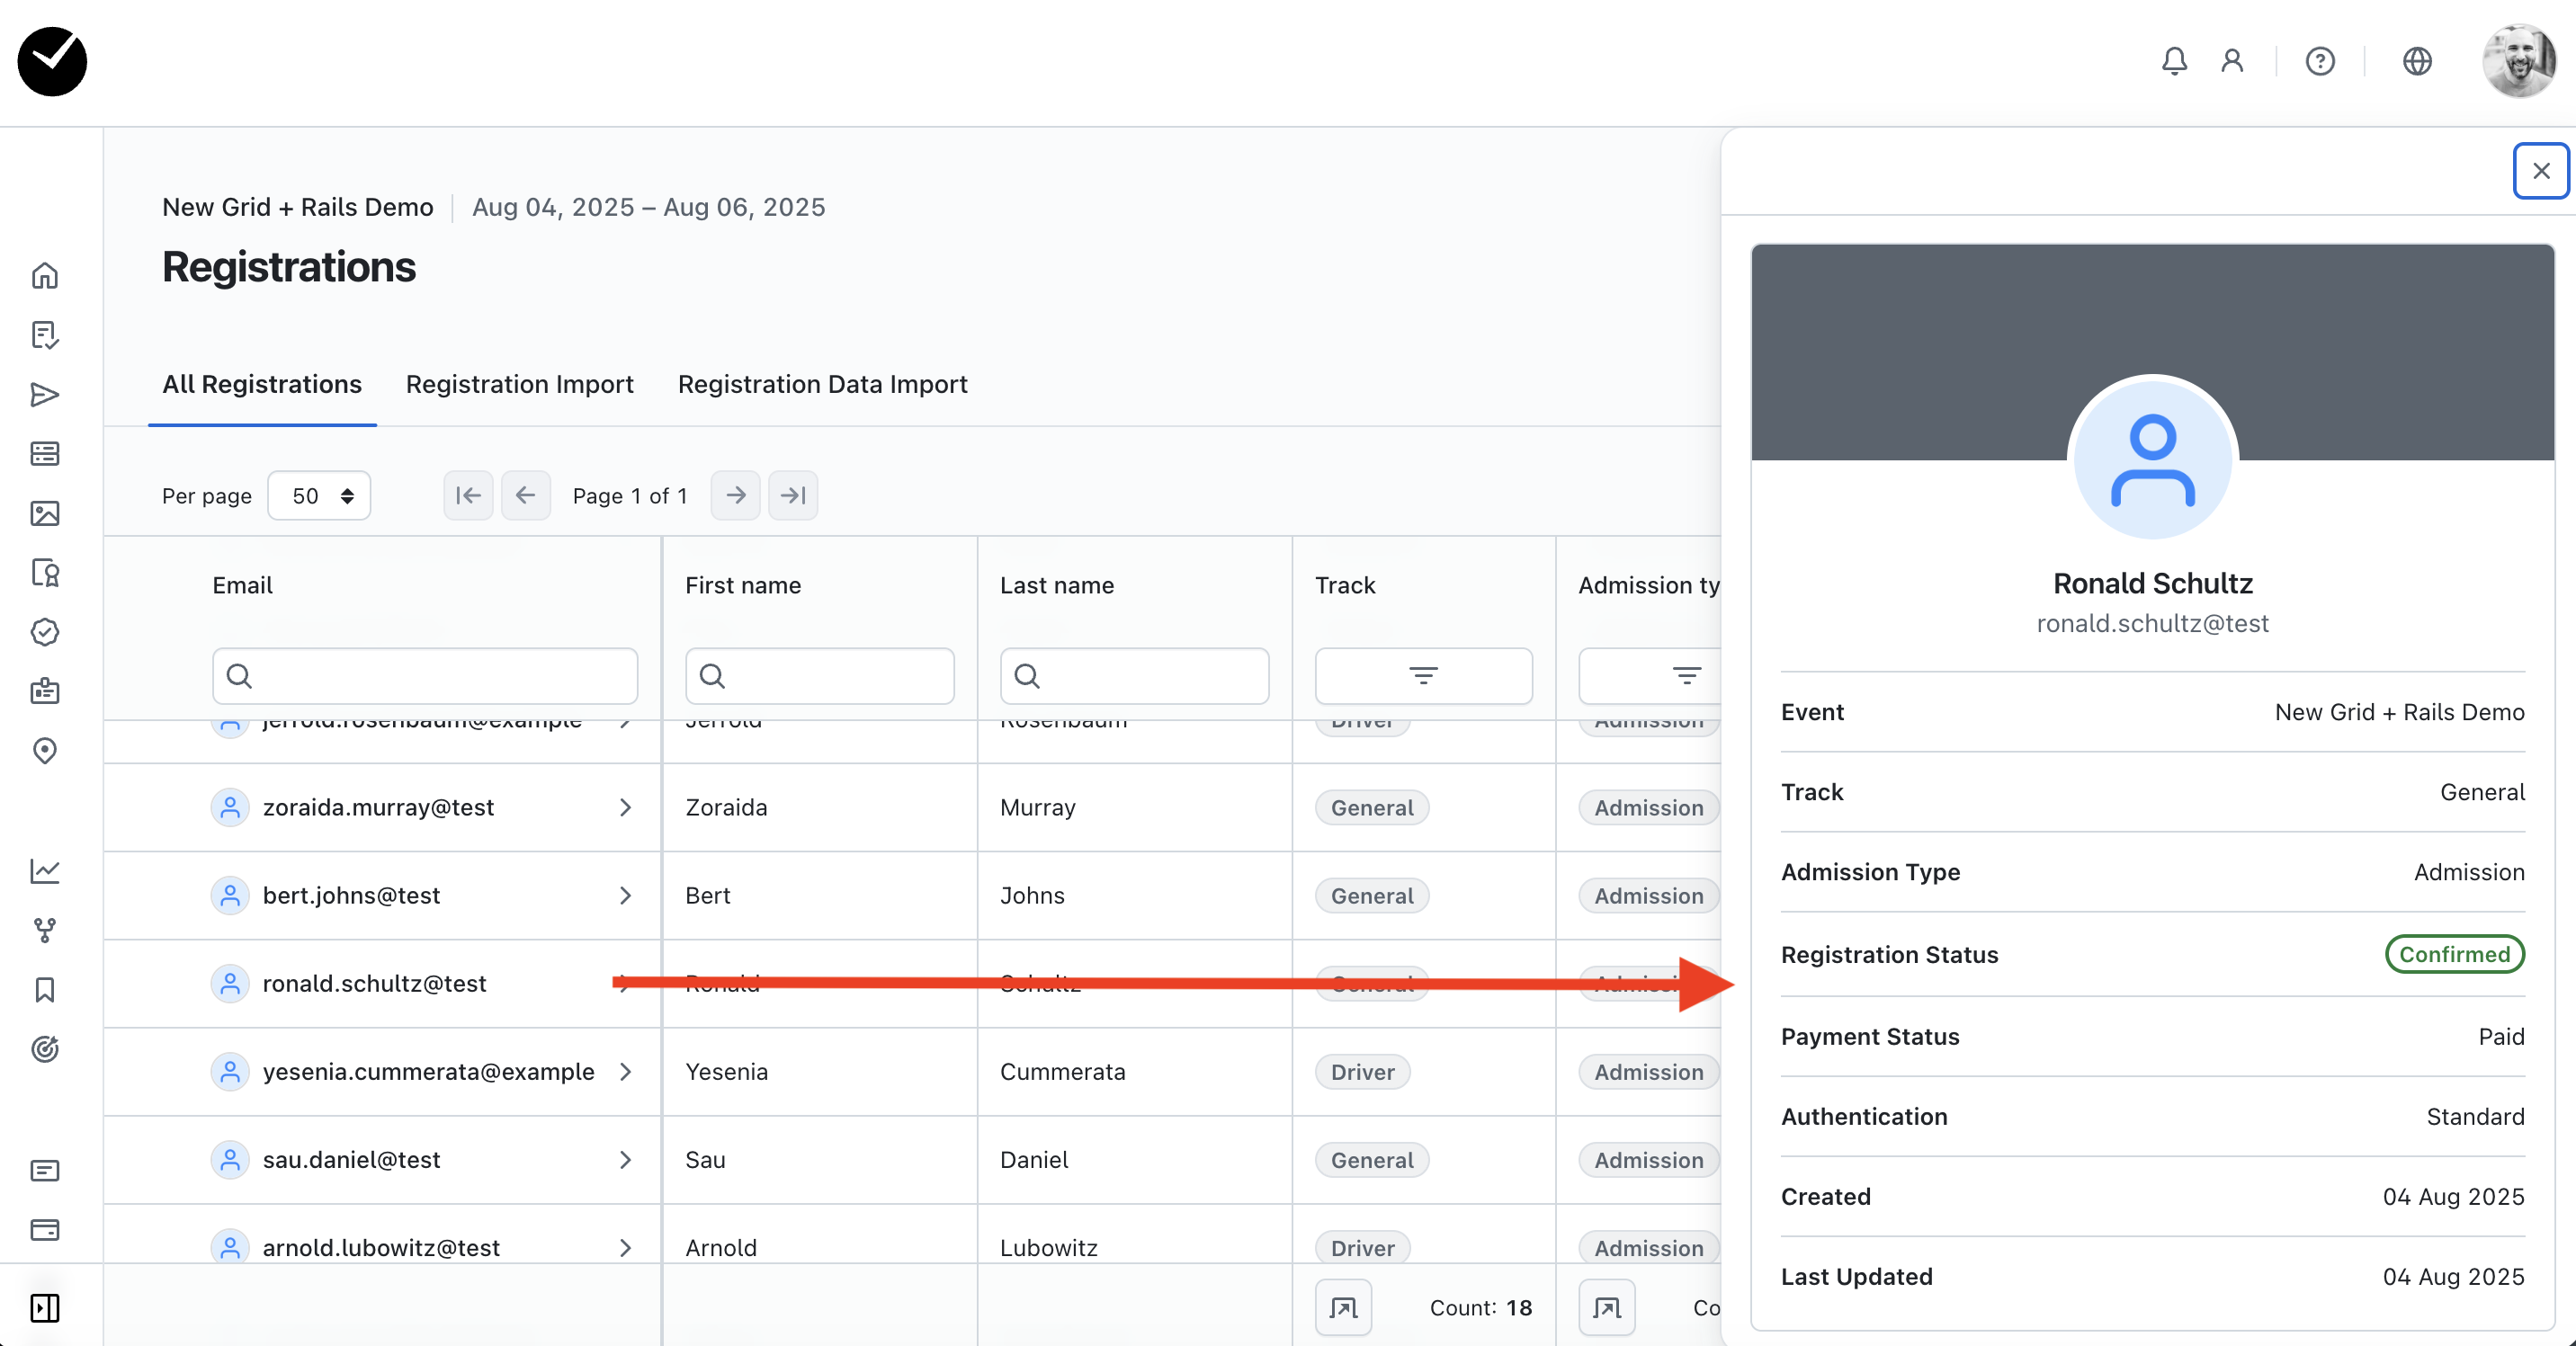Click the bookmark icon in sidebar
The width and height of the screenshot is (2576, 1346).
click(45, 989)
